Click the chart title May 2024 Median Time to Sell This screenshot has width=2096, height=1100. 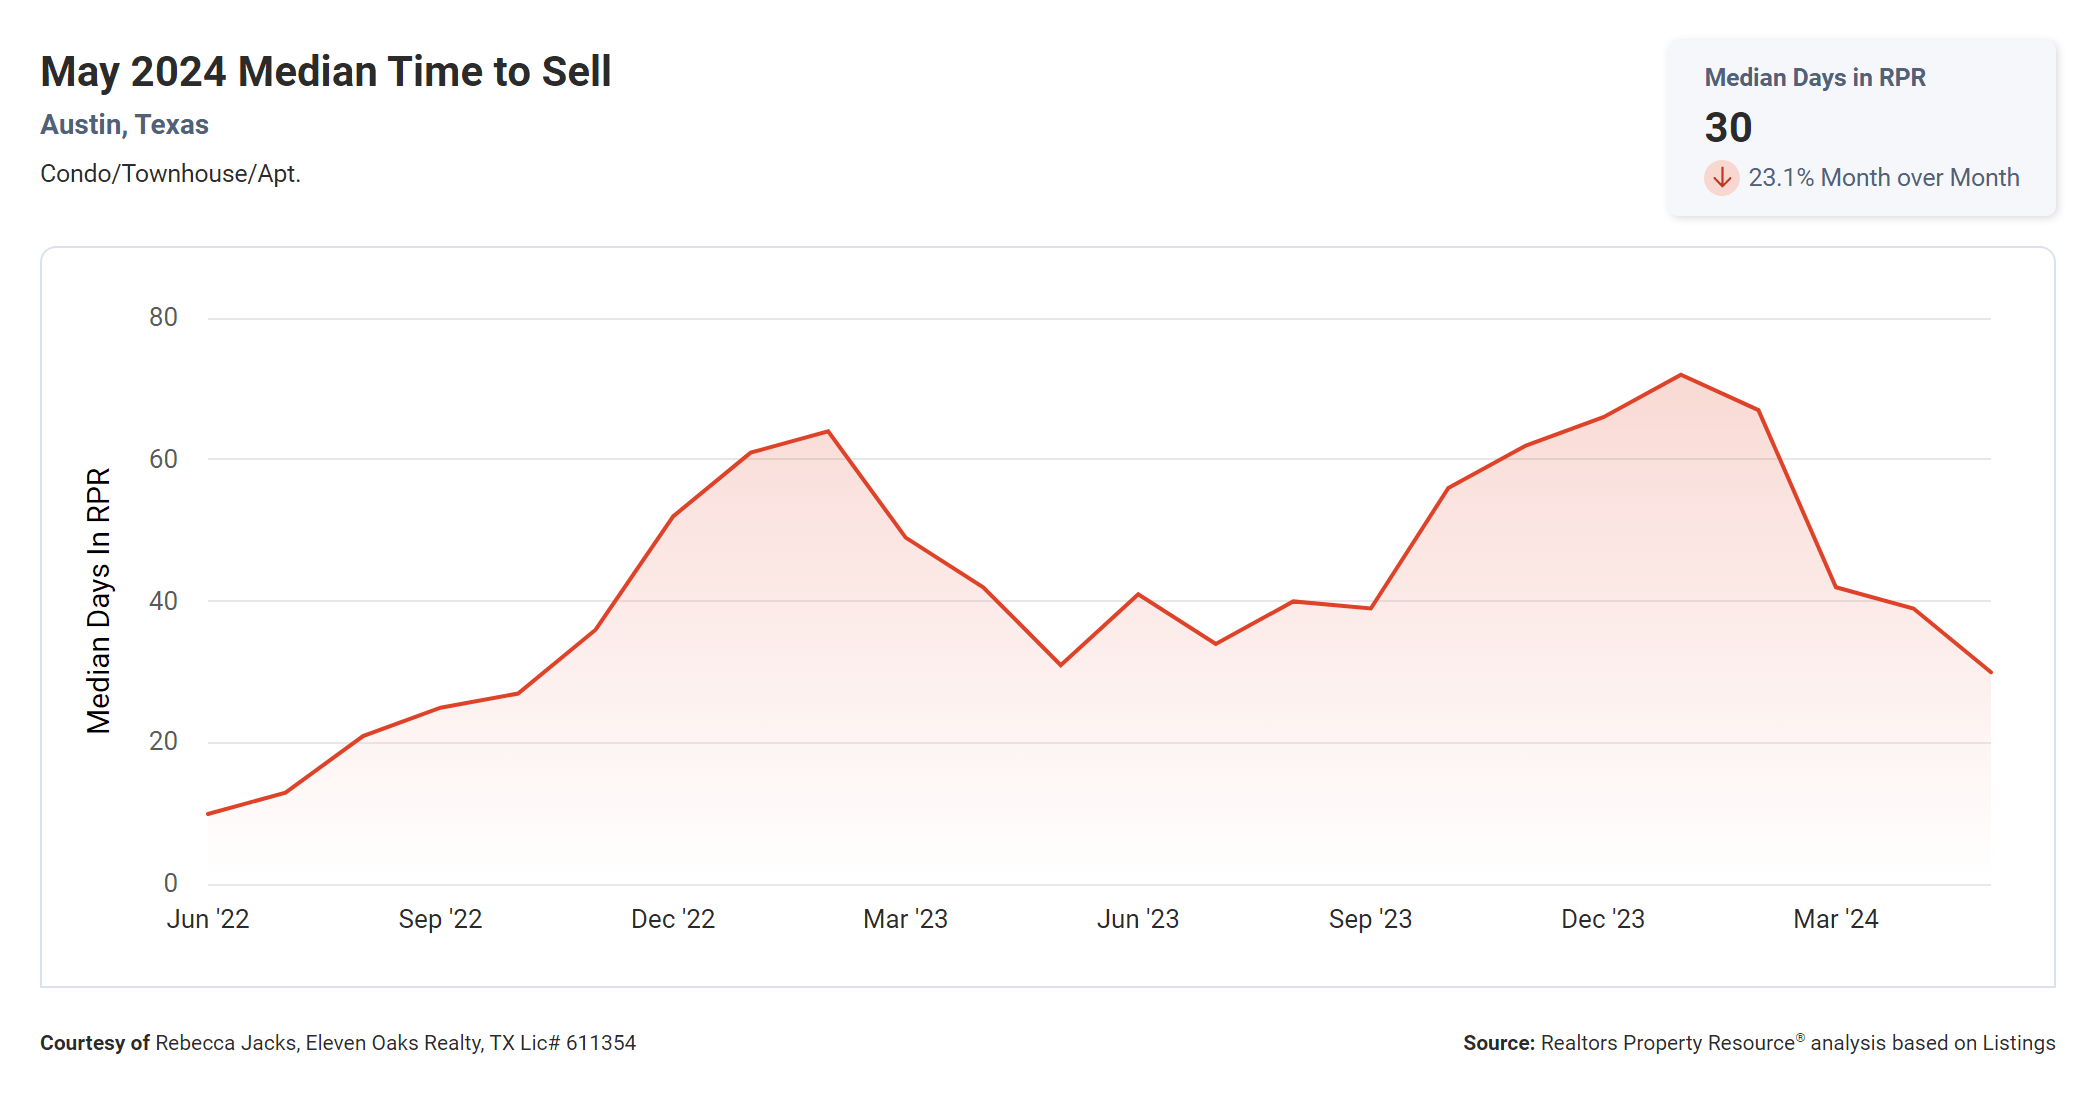326,72
